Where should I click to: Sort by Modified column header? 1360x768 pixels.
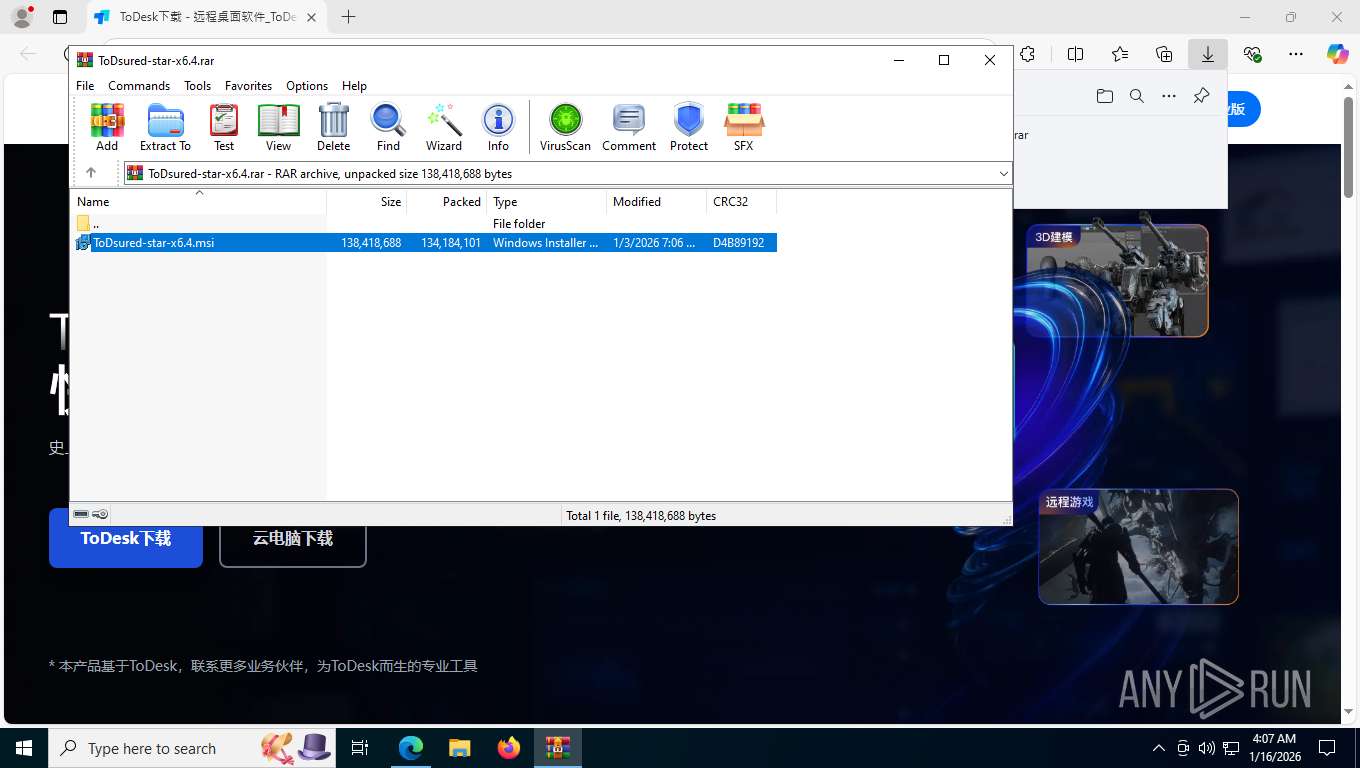click(657, 201)
